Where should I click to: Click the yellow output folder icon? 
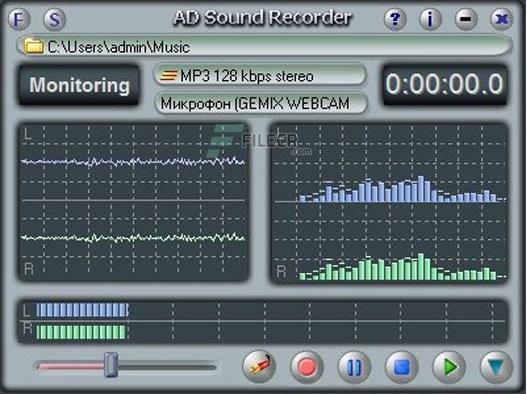pos(33,46)
